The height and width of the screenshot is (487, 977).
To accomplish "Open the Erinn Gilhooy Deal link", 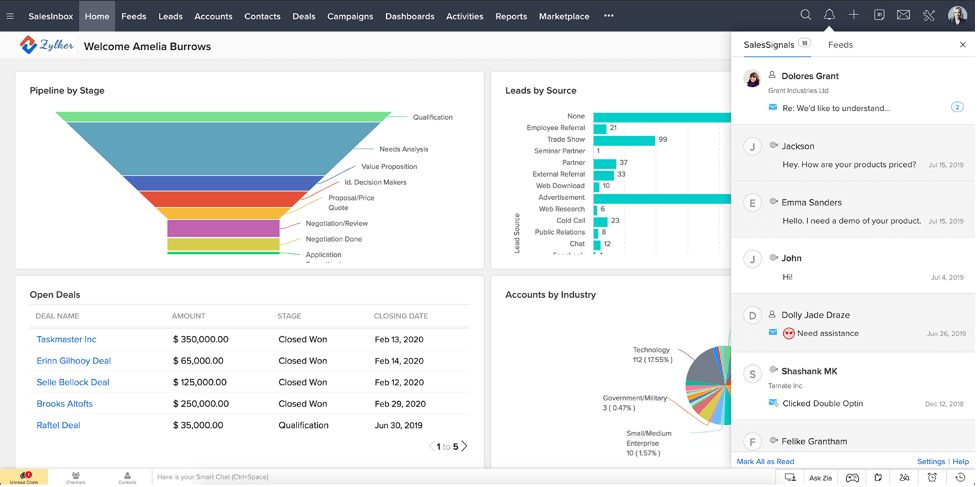I will click(74, 361).
